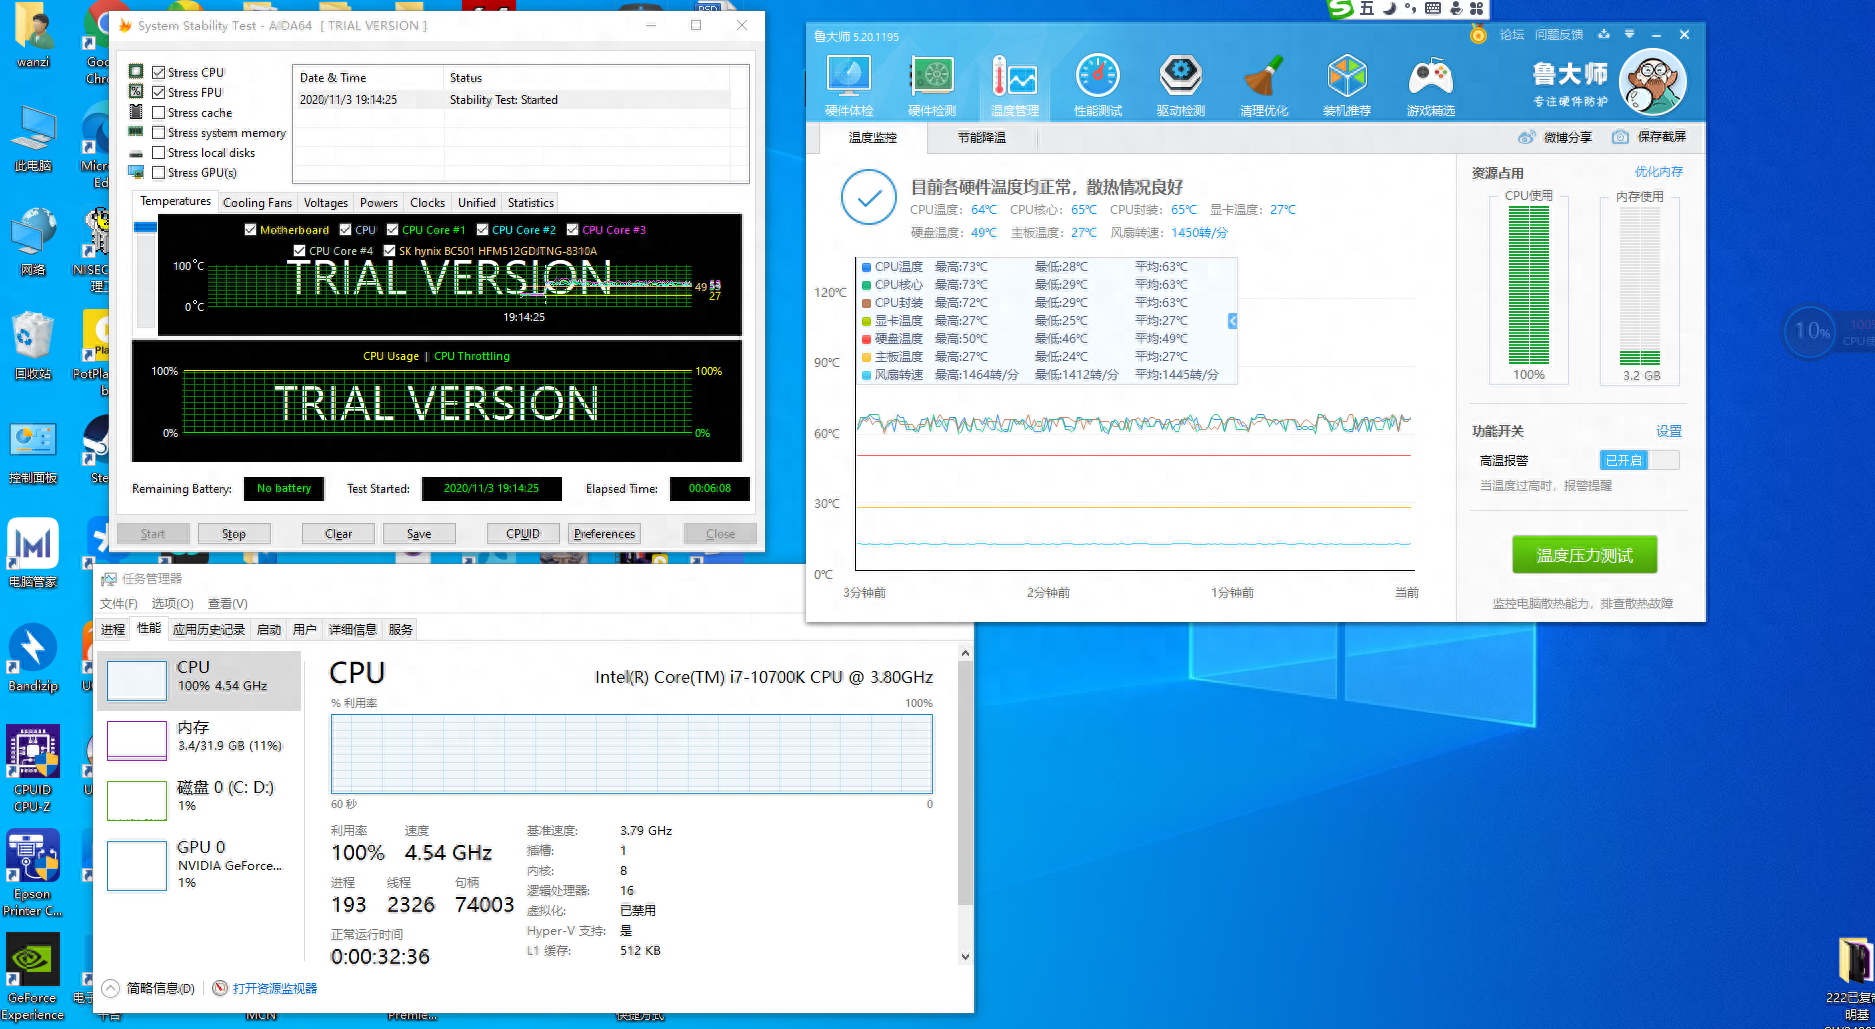1875x1029 pixels.
Task: Open 清理优化 cleanup broom icon
Action: coord(1264,84)
